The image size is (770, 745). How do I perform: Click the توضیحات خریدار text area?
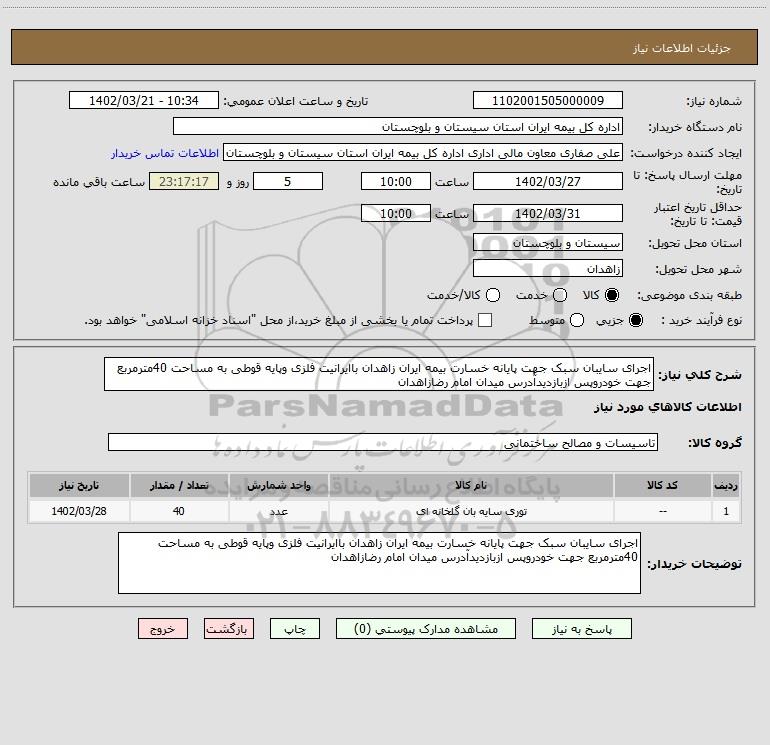(380, 563)
